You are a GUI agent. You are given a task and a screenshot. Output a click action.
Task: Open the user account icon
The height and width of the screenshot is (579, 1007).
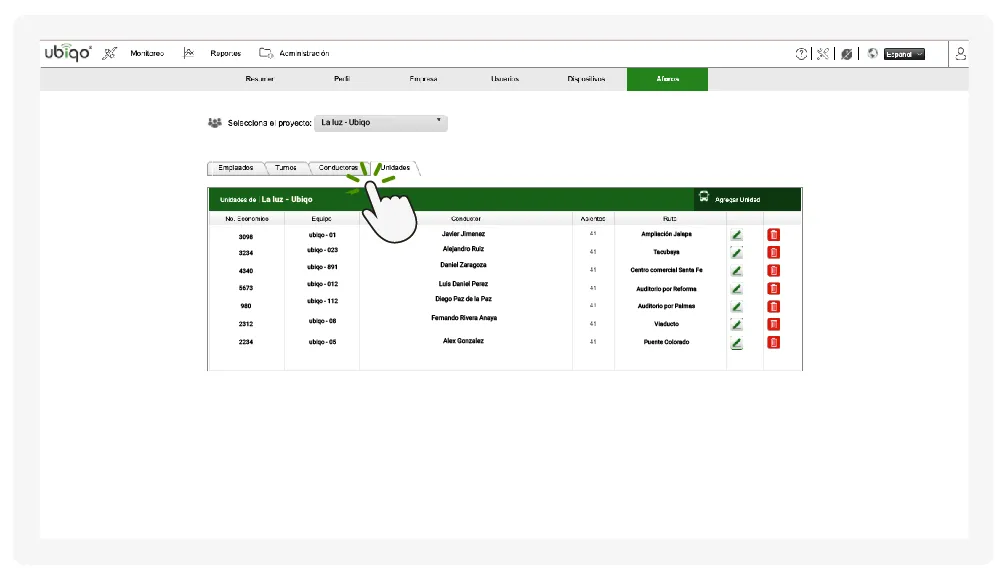pos(960,54)
